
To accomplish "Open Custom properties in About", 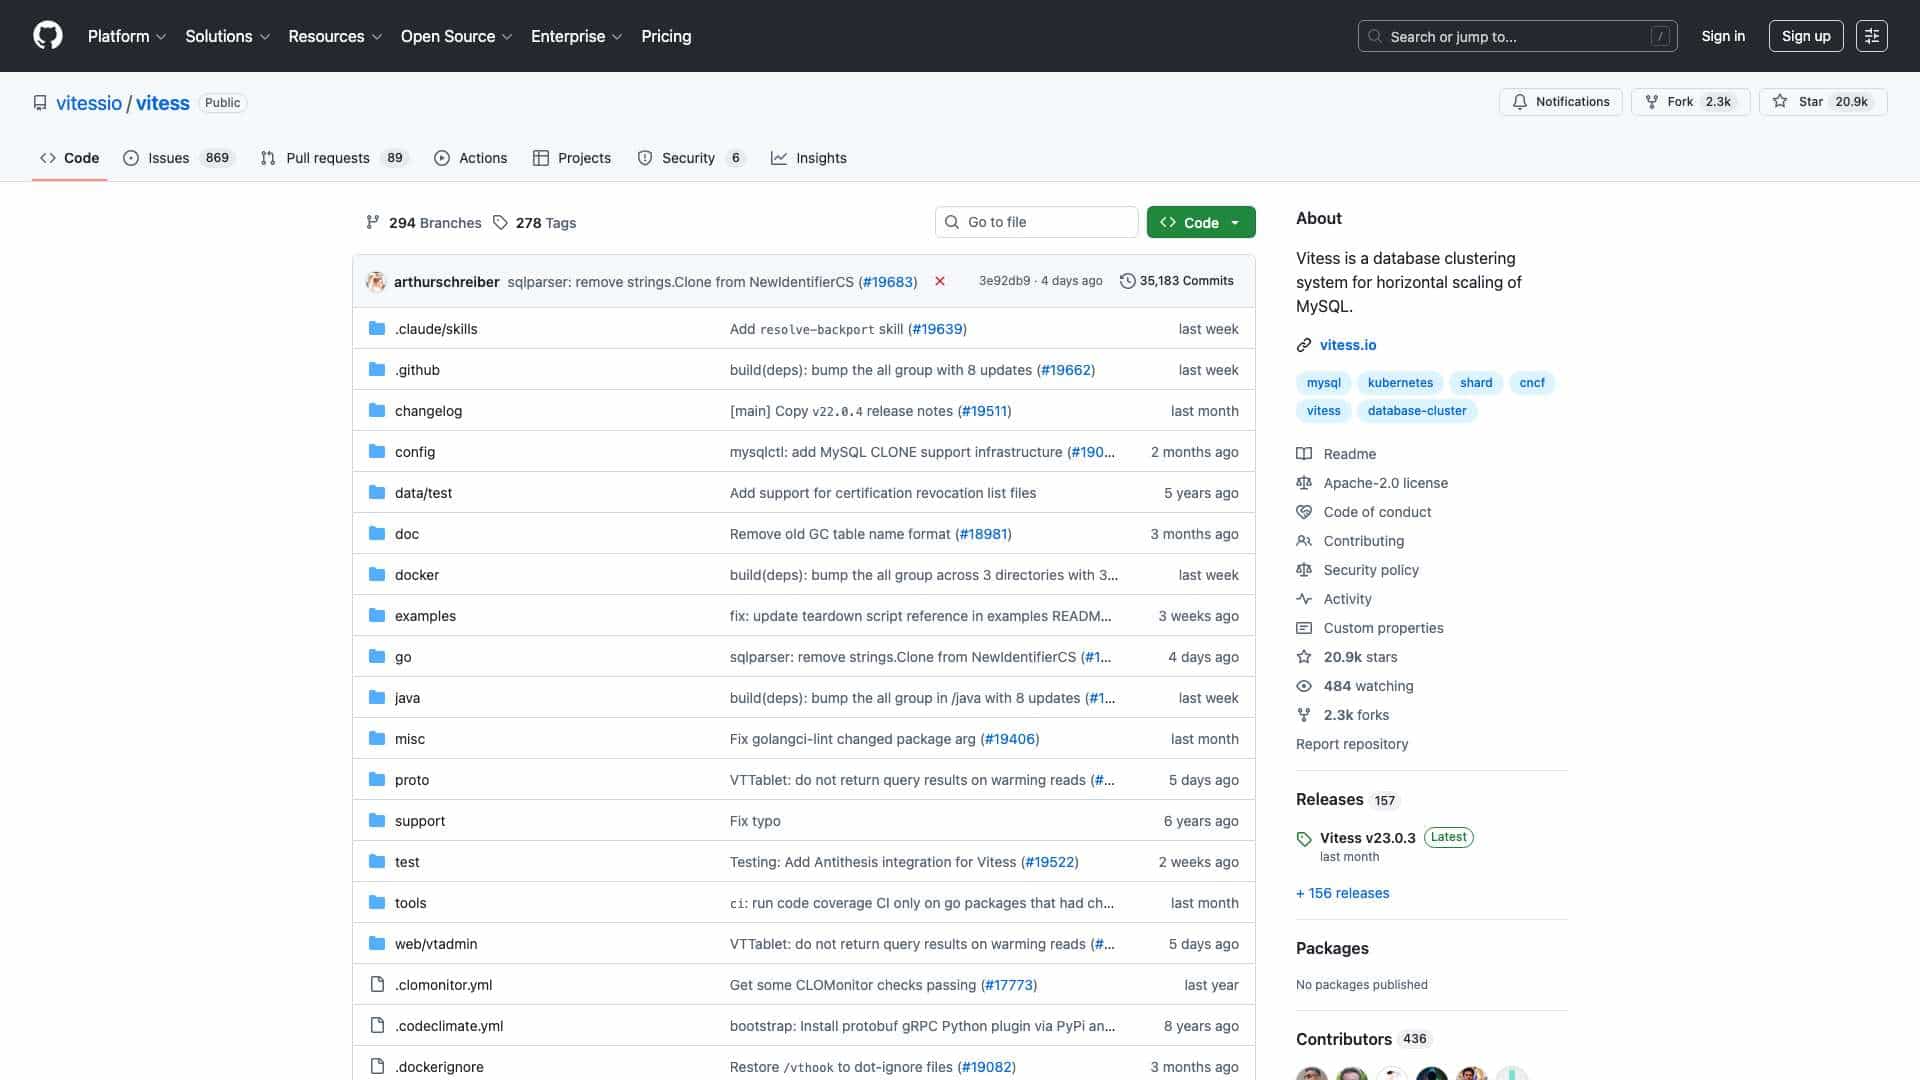I will point(1383,628).
